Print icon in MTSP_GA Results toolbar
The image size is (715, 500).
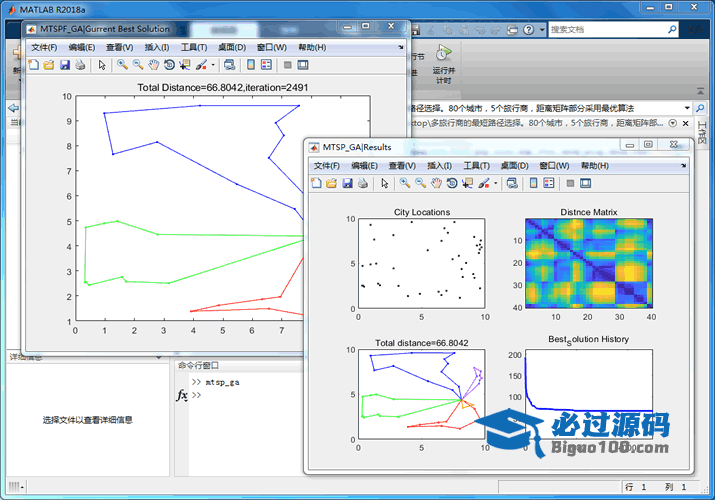point(363,183)
